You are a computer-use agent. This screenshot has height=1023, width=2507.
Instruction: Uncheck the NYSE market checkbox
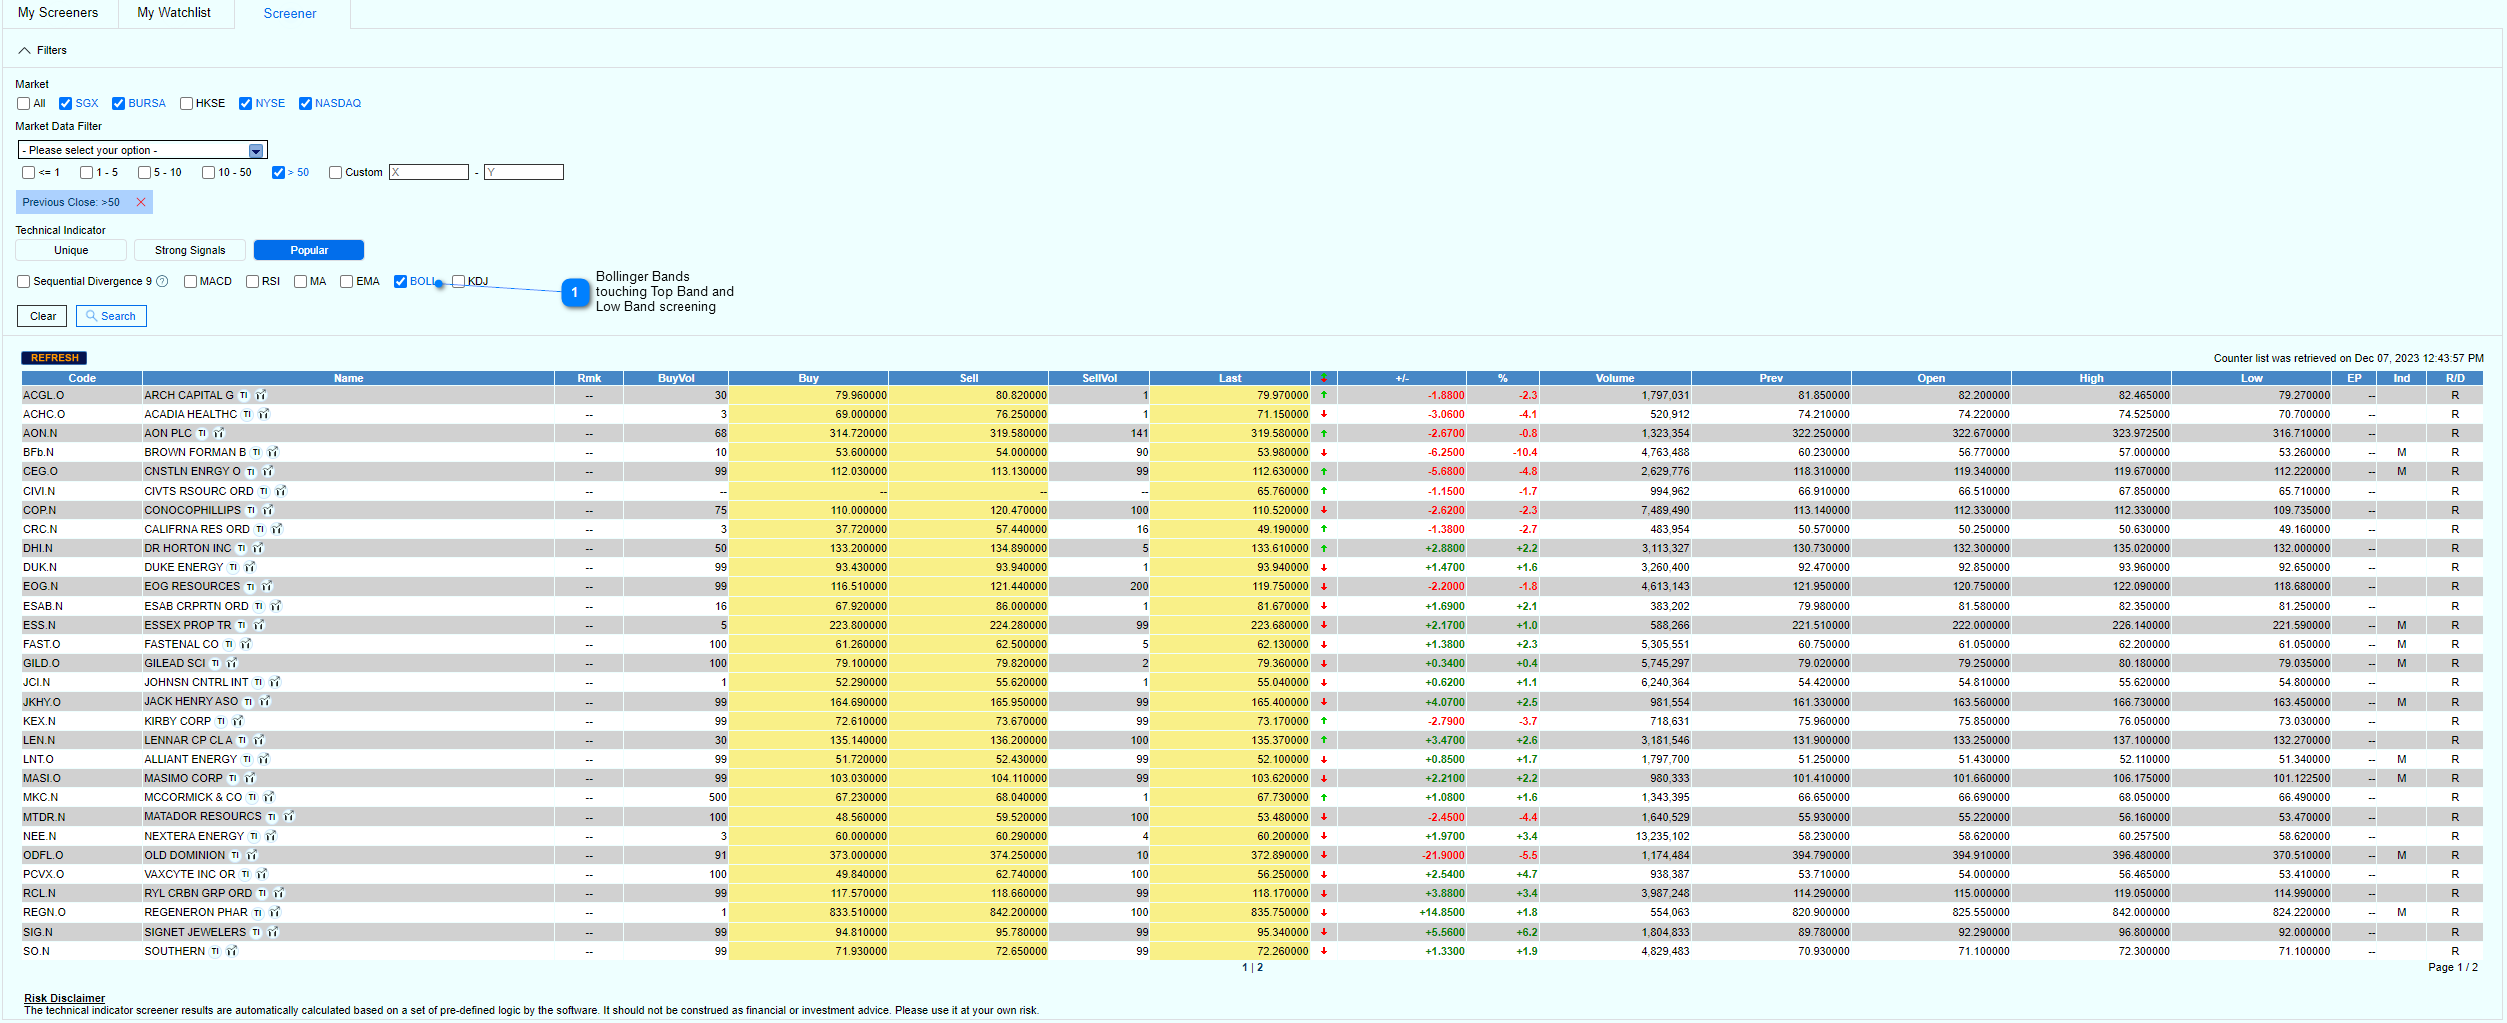pyautogui.click(x=245, y=103)
